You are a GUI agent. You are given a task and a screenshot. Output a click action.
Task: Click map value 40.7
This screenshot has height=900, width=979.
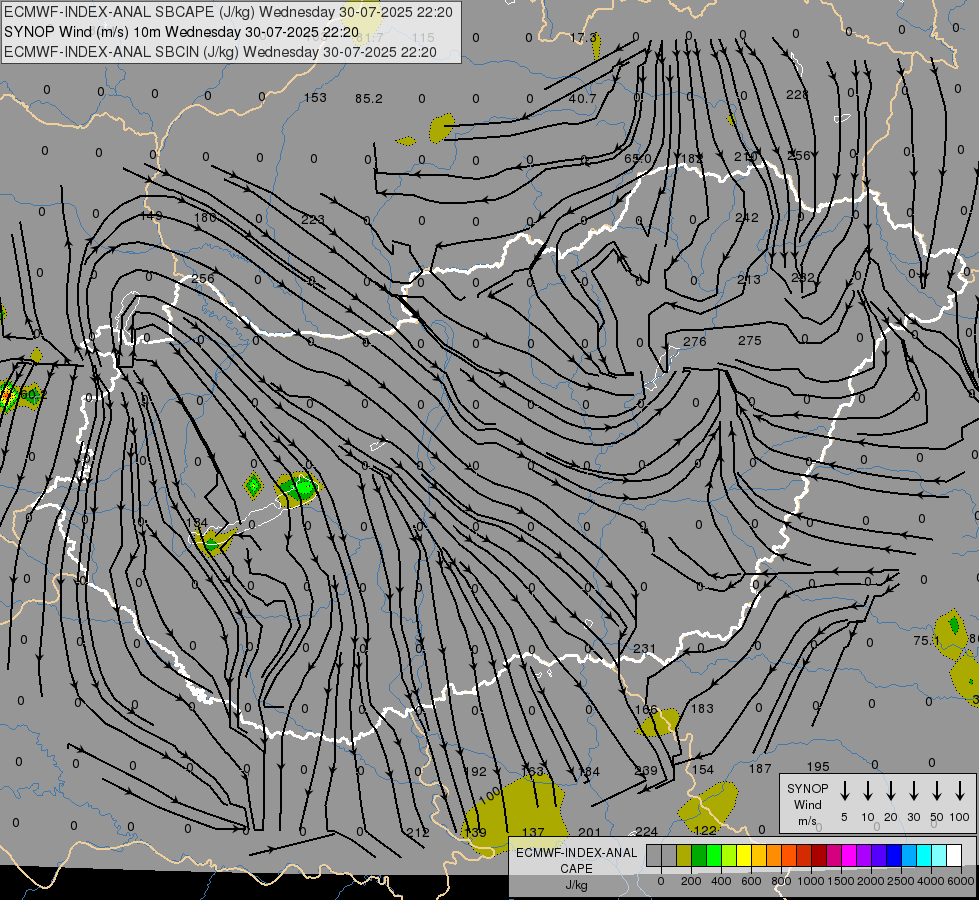click(582, 99)
